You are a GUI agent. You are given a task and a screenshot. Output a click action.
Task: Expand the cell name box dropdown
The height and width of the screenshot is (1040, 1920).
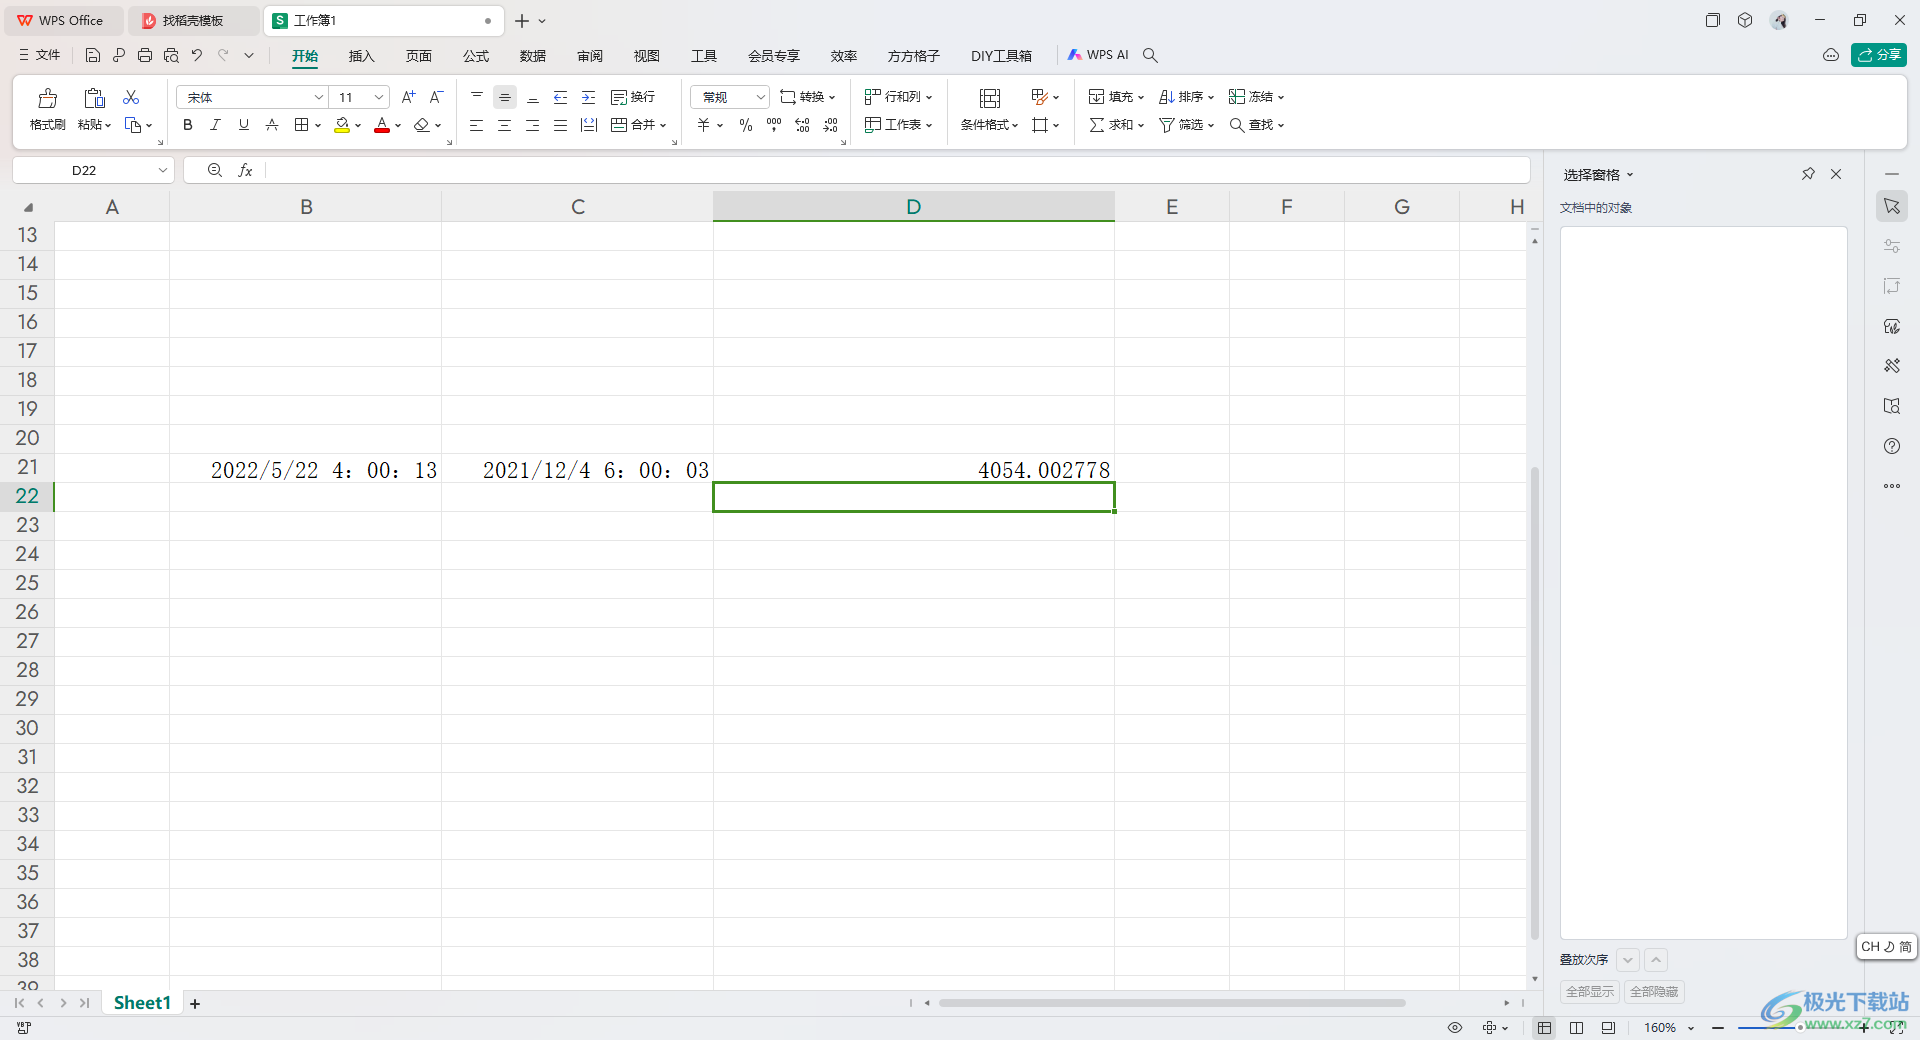pyautogui.click(x=162, y=171)
